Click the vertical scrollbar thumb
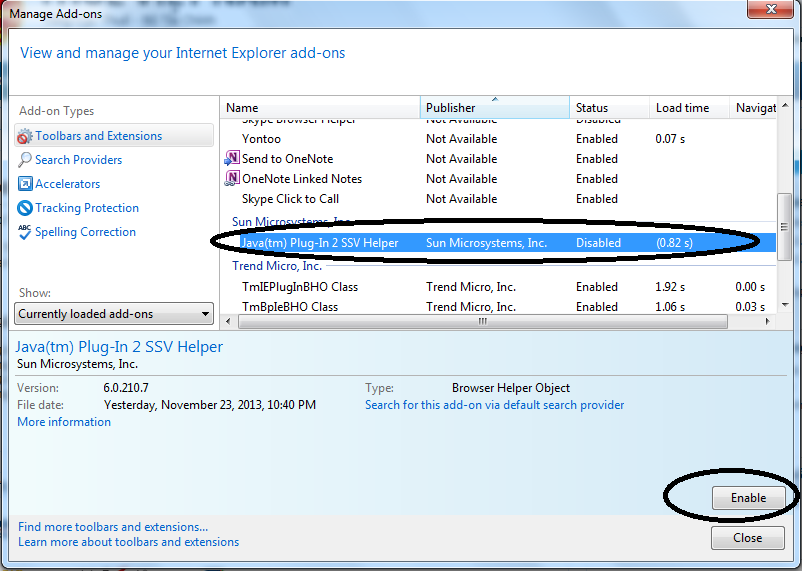This screenshot has width=802, height=571. [x=785, y=227]
